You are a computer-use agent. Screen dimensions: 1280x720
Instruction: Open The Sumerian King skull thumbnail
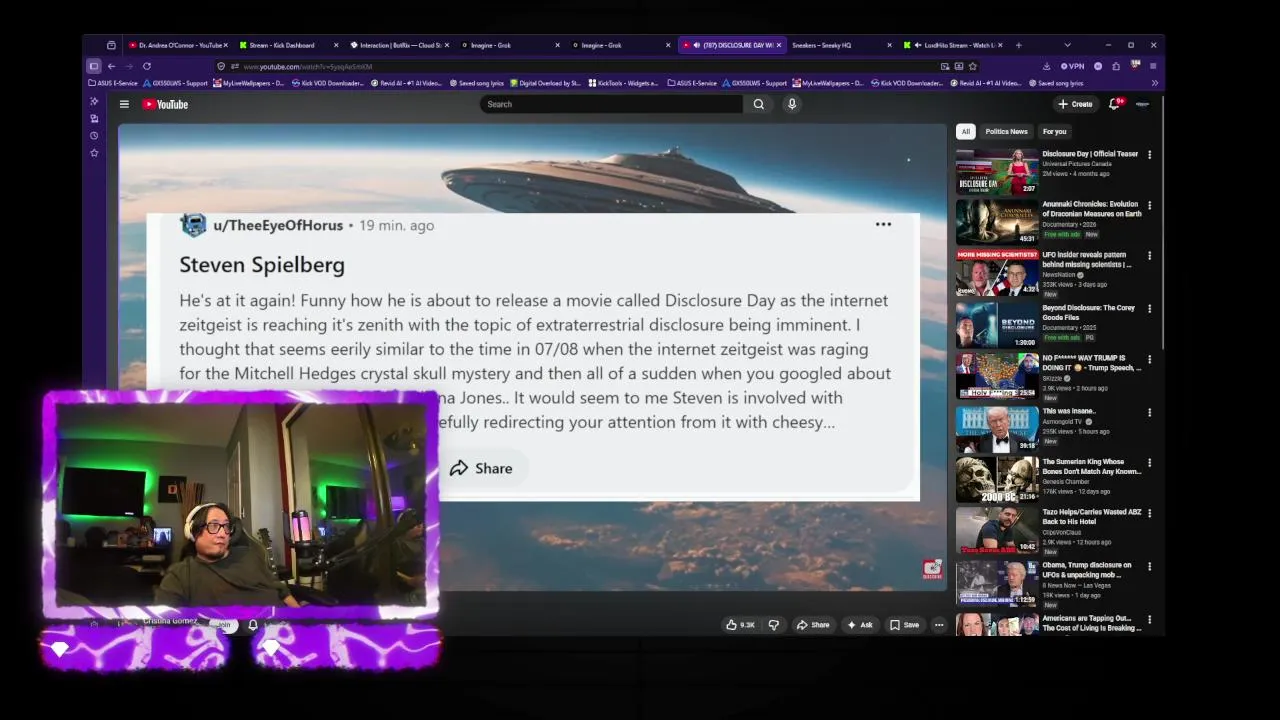tap(997, 479)
